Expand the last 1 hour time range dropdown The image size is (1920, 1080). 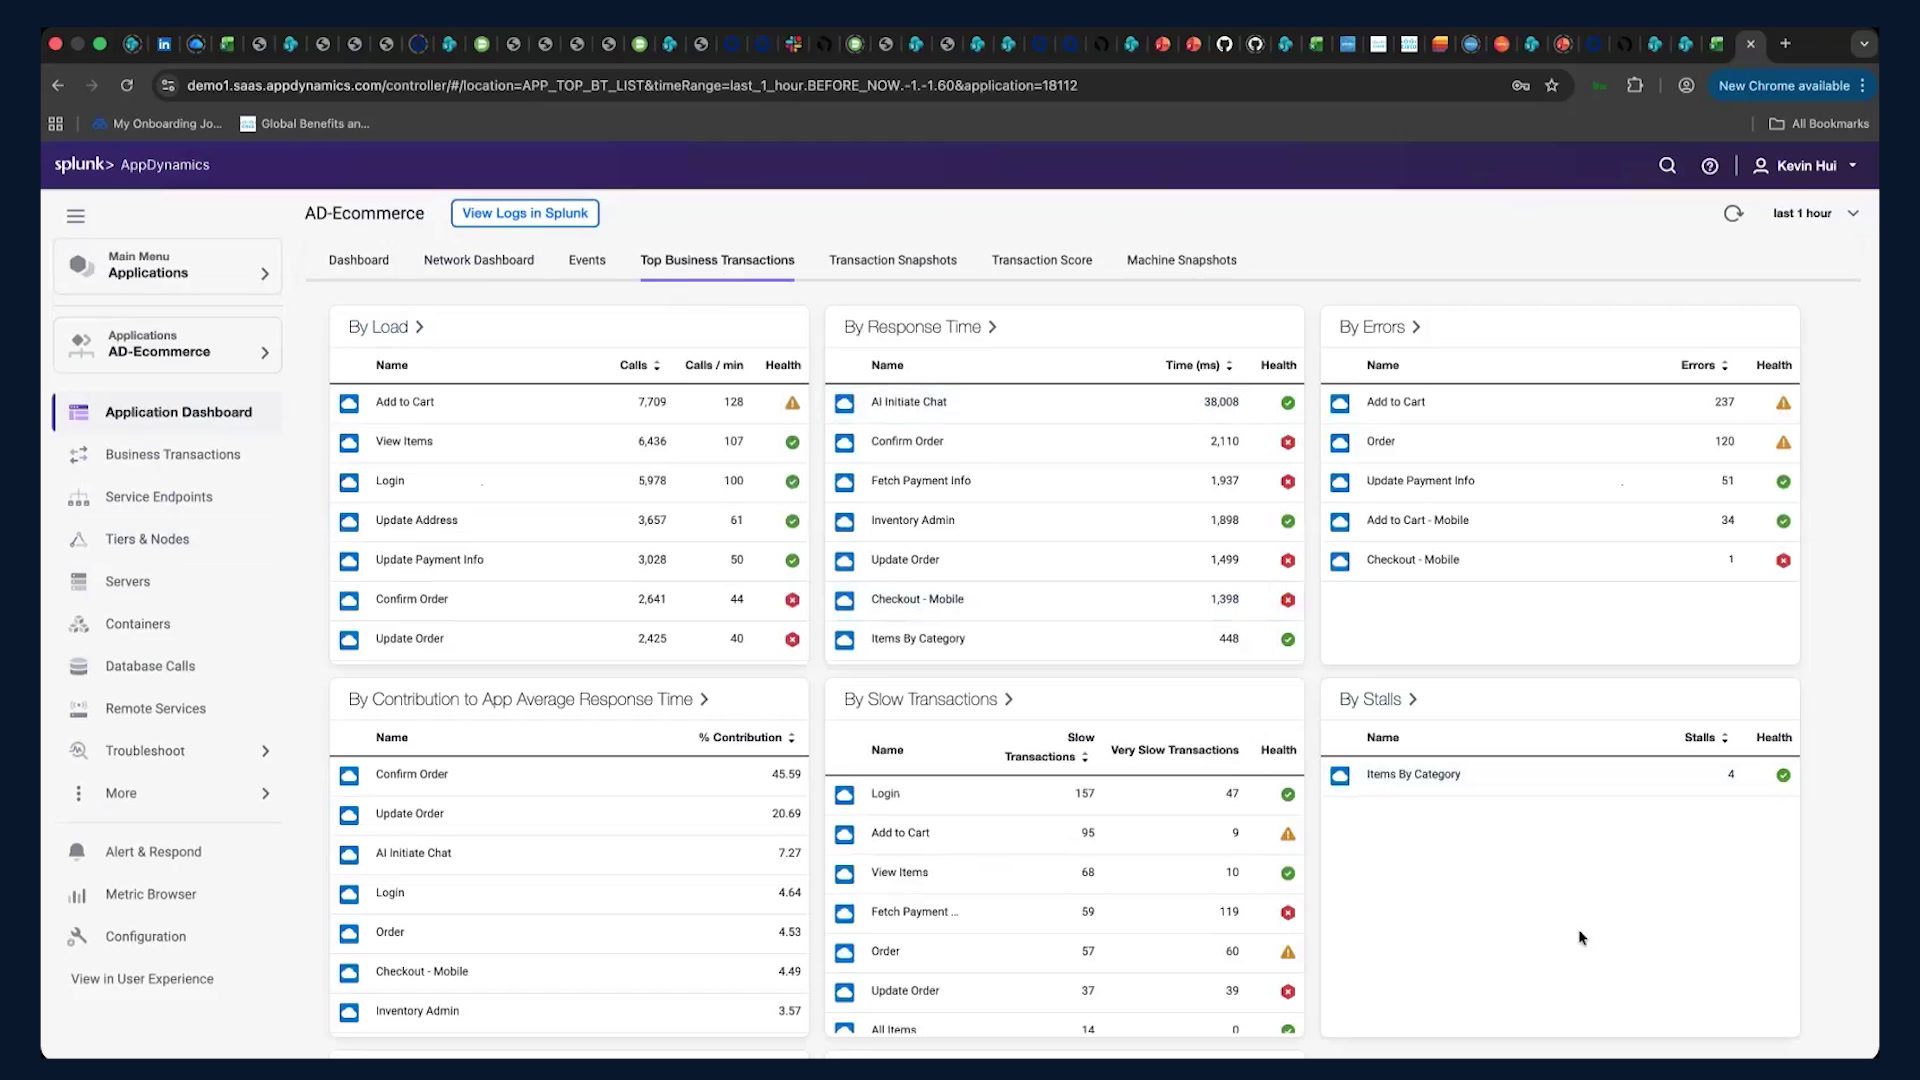click(1816, 213)
